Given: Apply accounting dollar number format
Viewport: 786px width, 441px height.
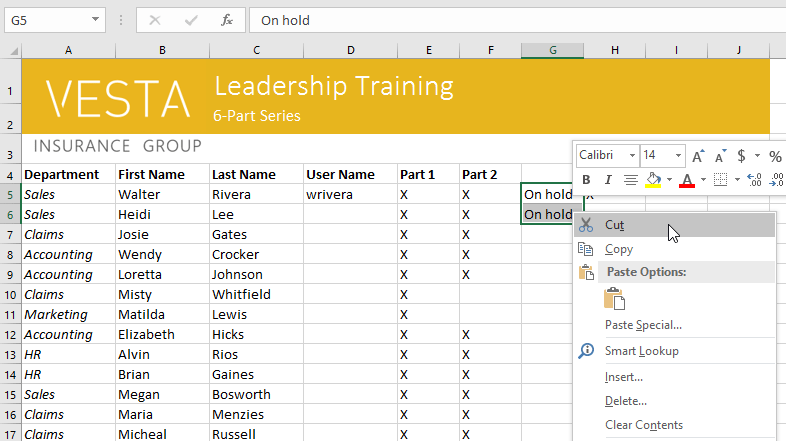Looking at the screenshot, I should 741,156.
